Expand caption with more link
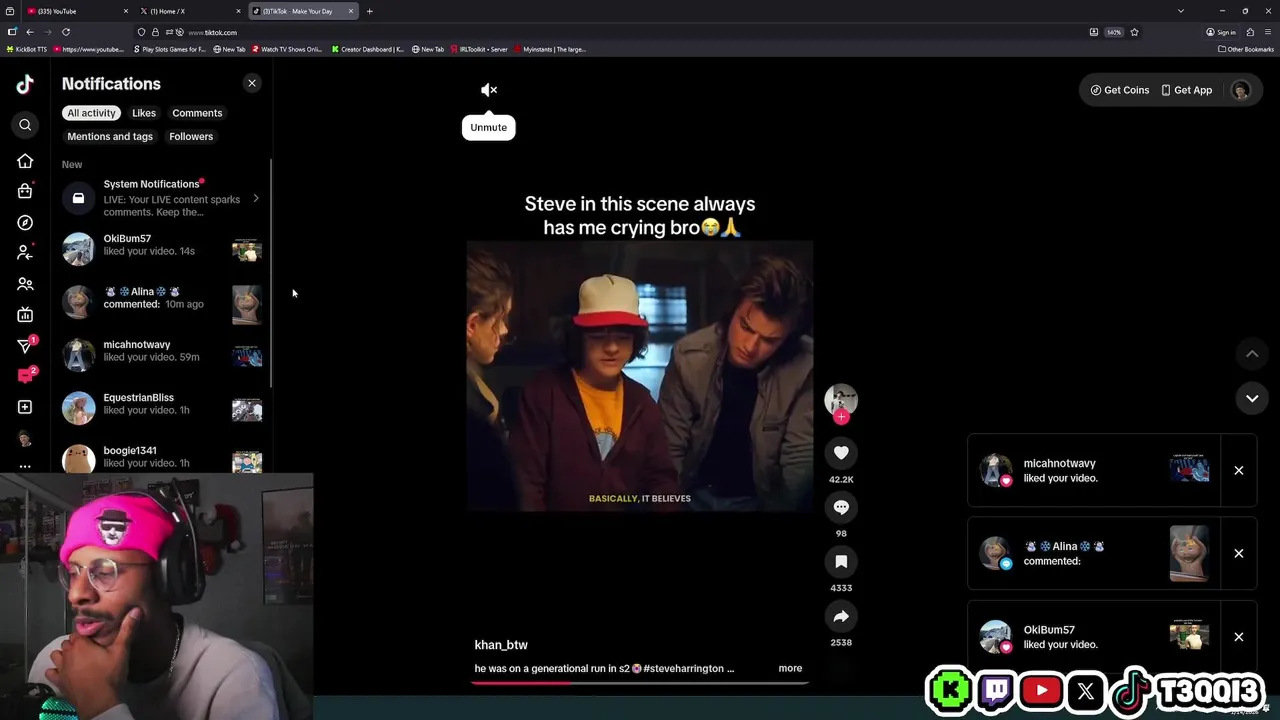 tap(790, 668)
